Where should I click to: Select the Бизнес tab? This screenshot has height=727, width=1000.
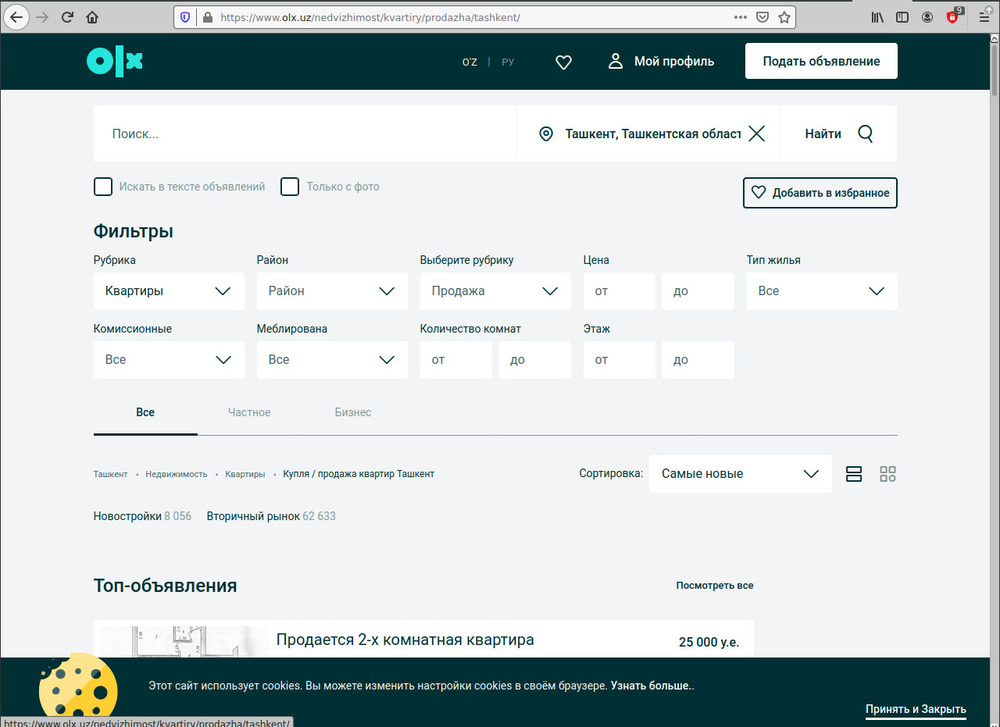353,412
